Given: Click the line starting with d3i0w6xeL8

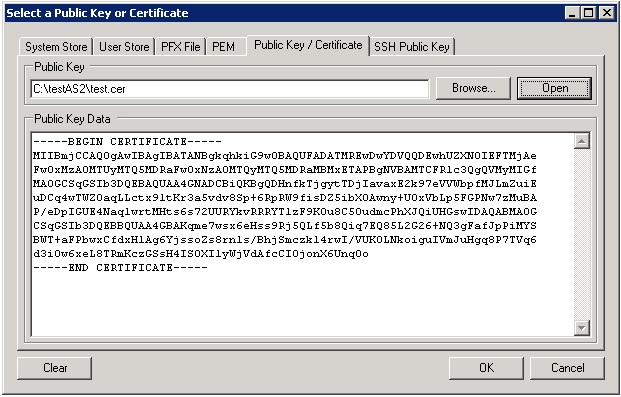Looking at the screenshot, I should pos(201,254).
